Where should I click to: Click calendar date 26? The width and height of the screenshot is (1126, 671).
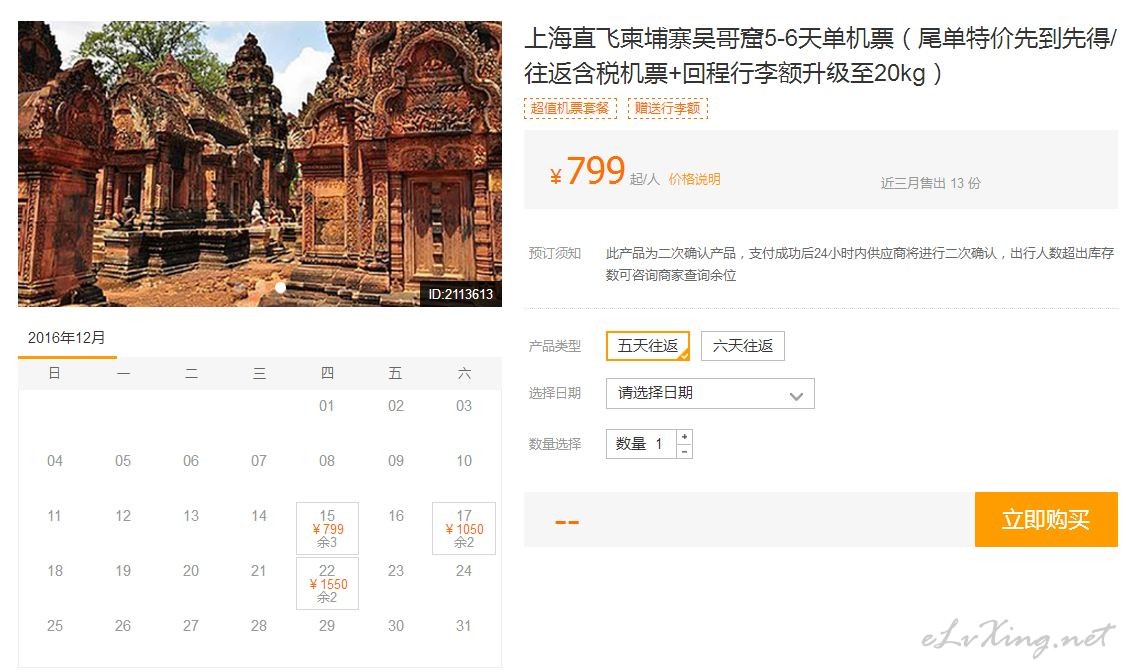click(x=123, y=626)
